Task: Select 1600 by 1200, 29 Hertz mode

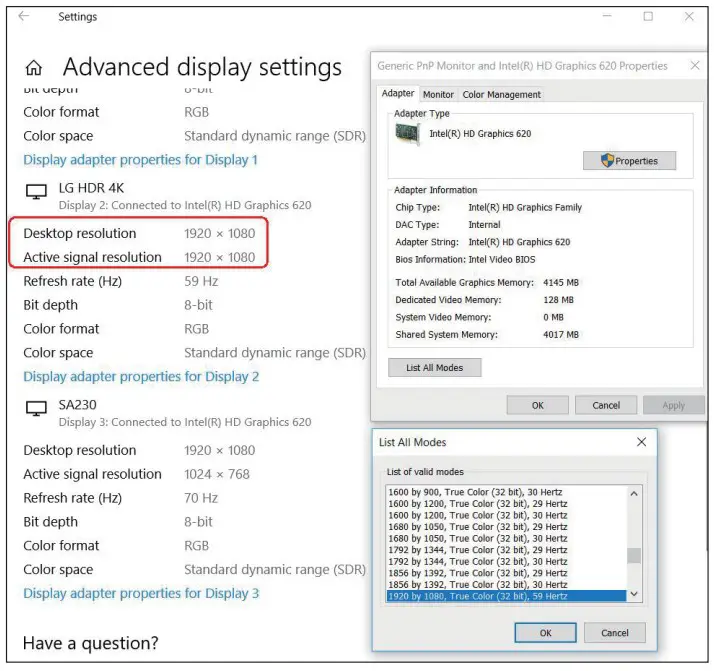Action: pyautogui.click(x=506, y=504)
